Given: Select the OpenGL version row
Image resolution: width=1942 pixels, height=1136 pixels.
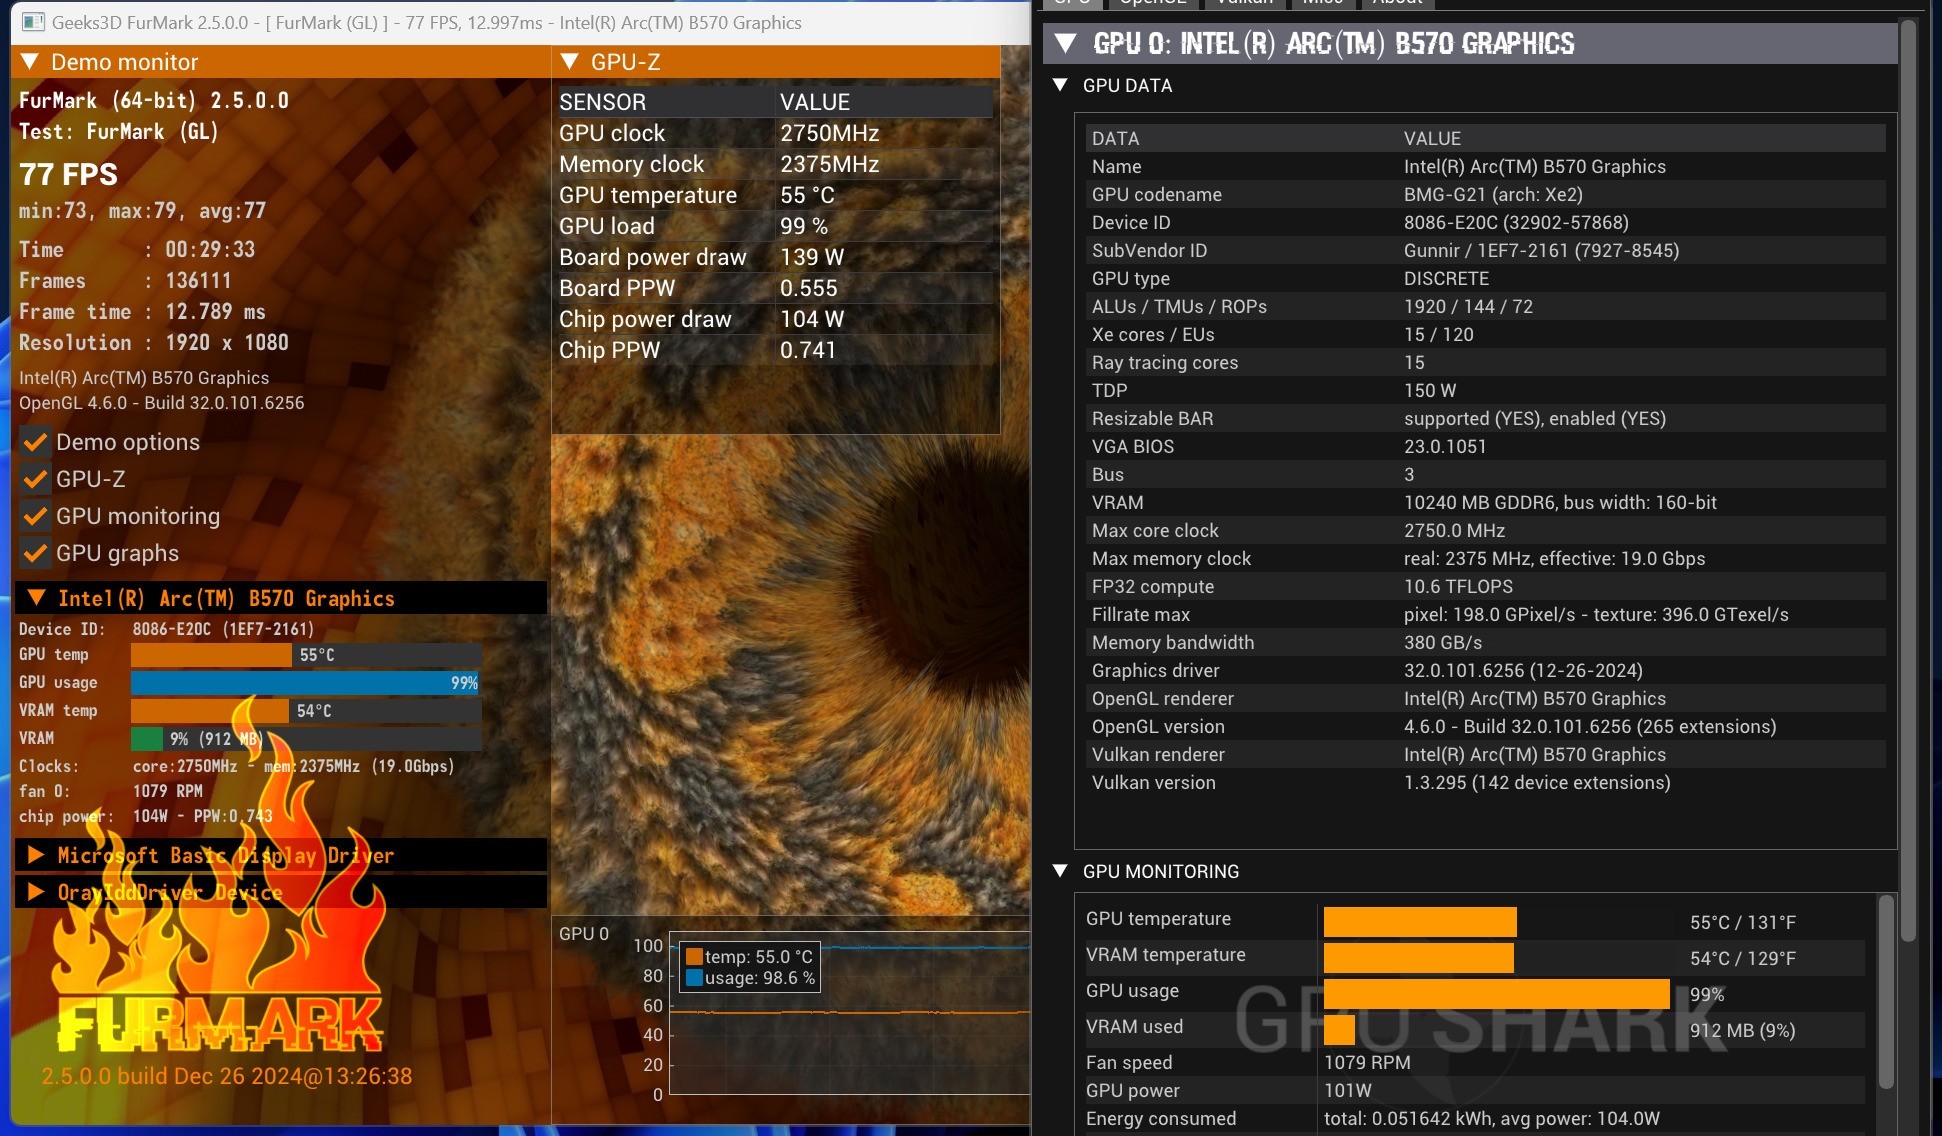Looking at the screenshot, I should tap(1485, 726).
